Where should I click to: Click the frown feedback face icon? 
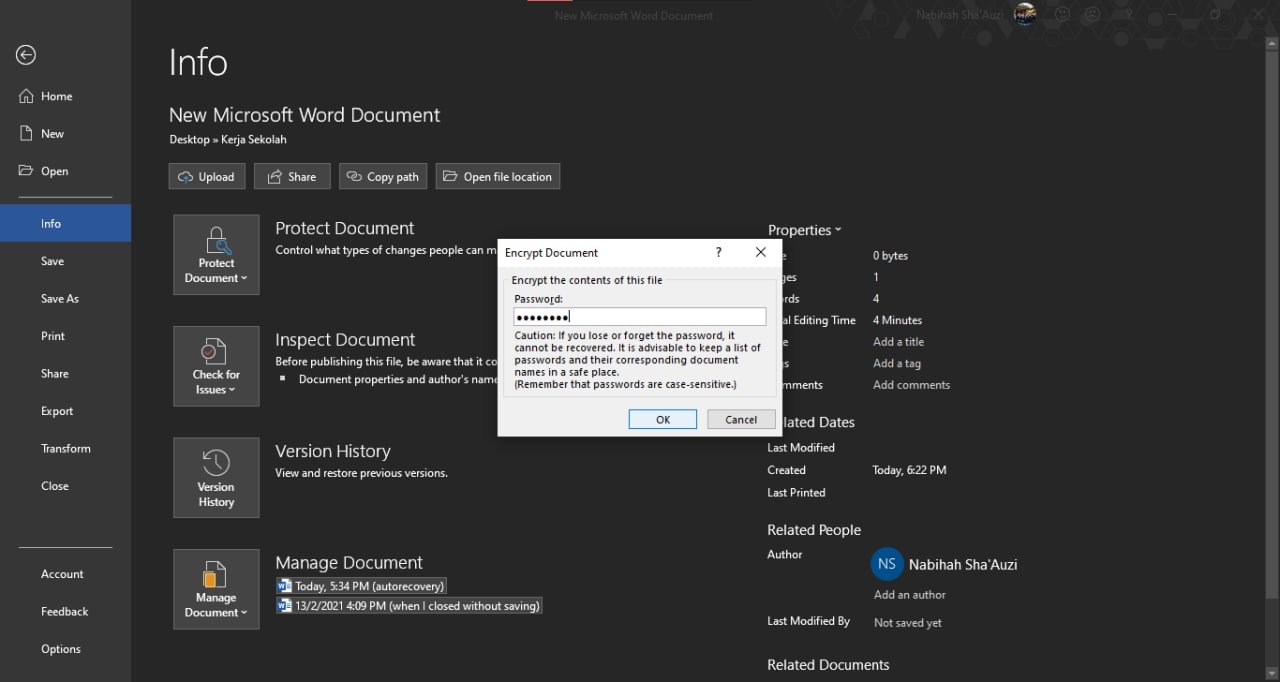click(1093, 15)
